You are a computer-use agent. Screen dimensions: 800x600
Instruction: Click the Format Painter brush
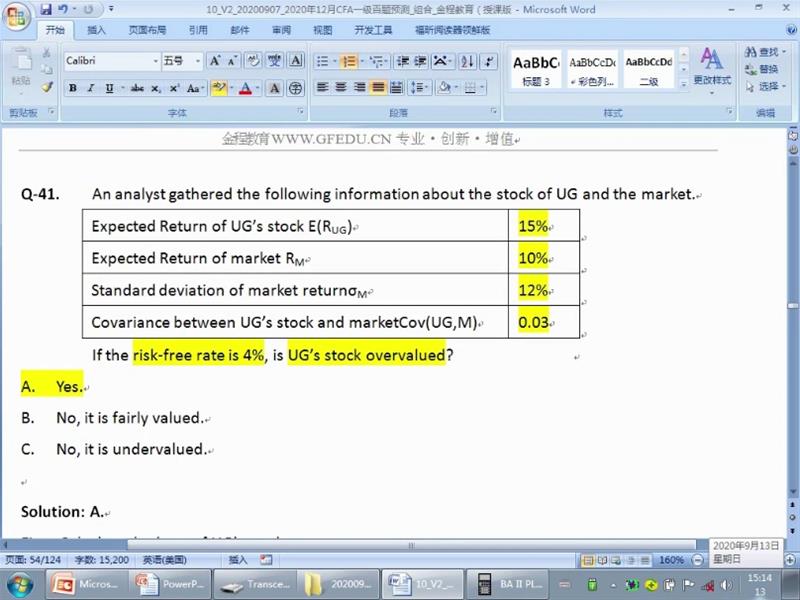47,87
